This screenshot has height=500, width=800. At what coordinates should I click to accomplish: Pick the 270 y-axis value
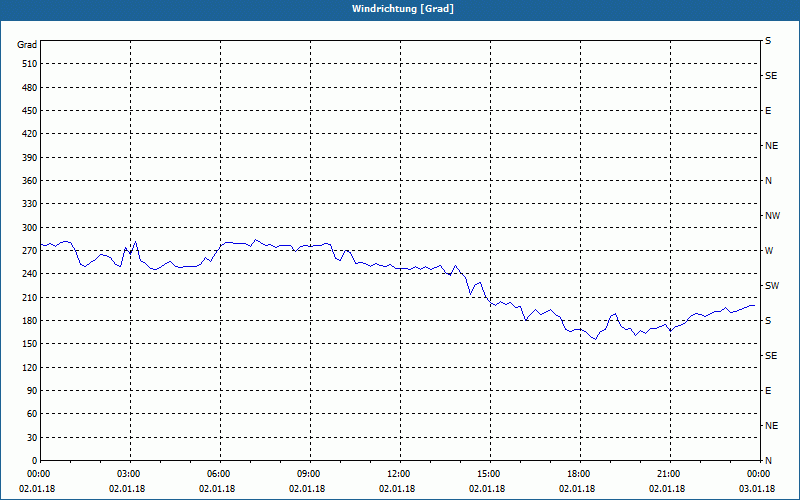tap(30, 251)
